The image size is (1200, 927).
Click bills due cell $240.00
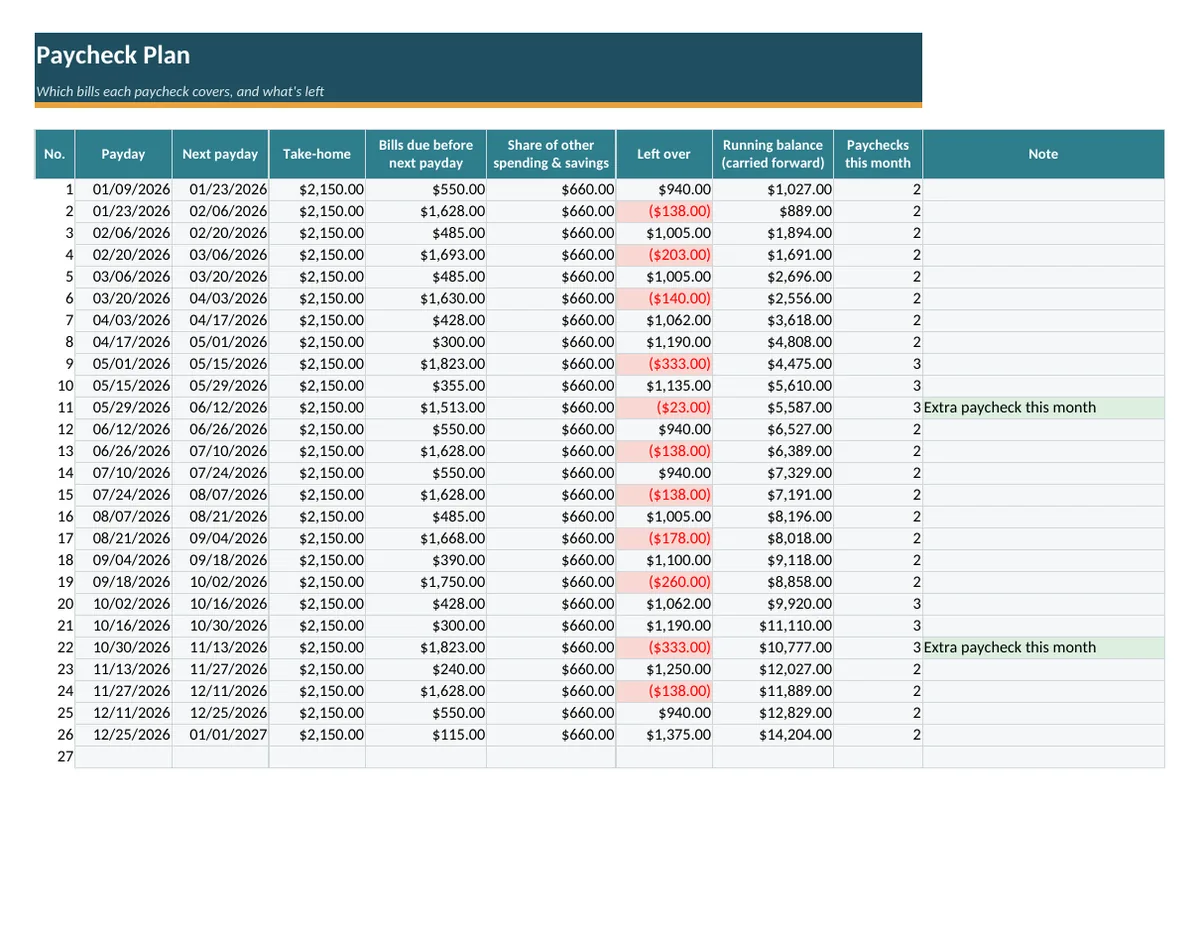pyautogui.click(x=426, y=669)
